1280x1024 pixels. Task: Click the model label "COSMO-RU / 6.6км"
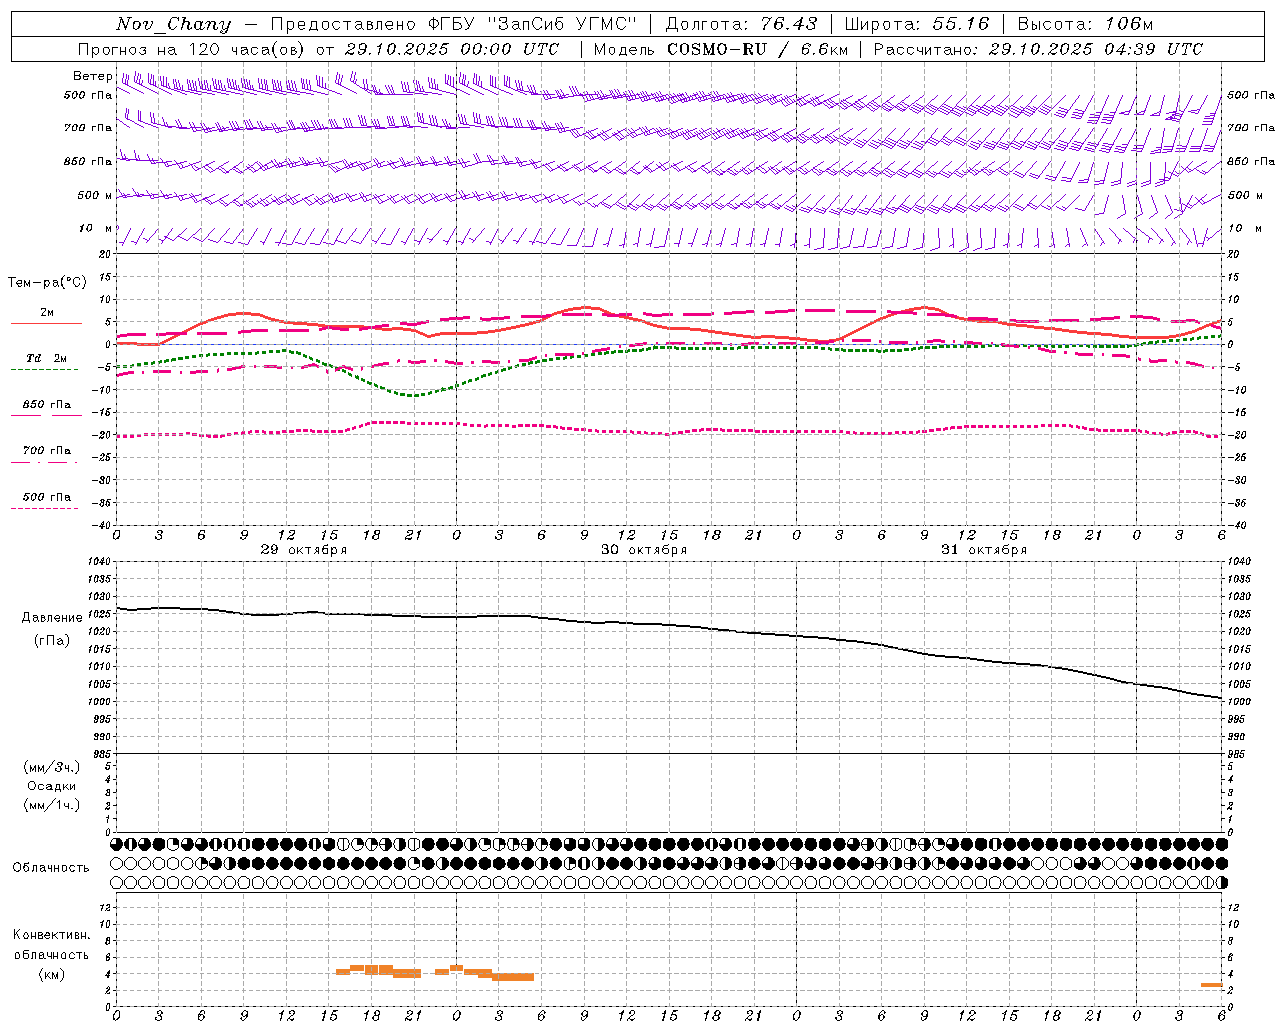click(758, 49)
